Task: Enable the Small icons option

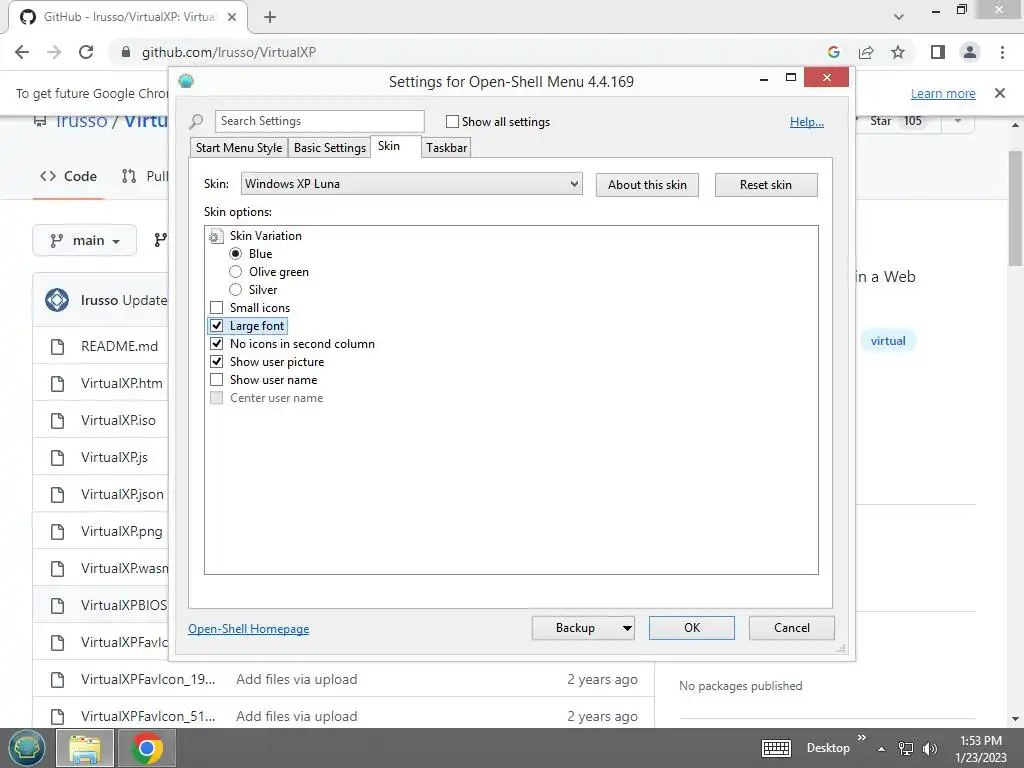Action: pyautogui.click(x=216, y=308)
